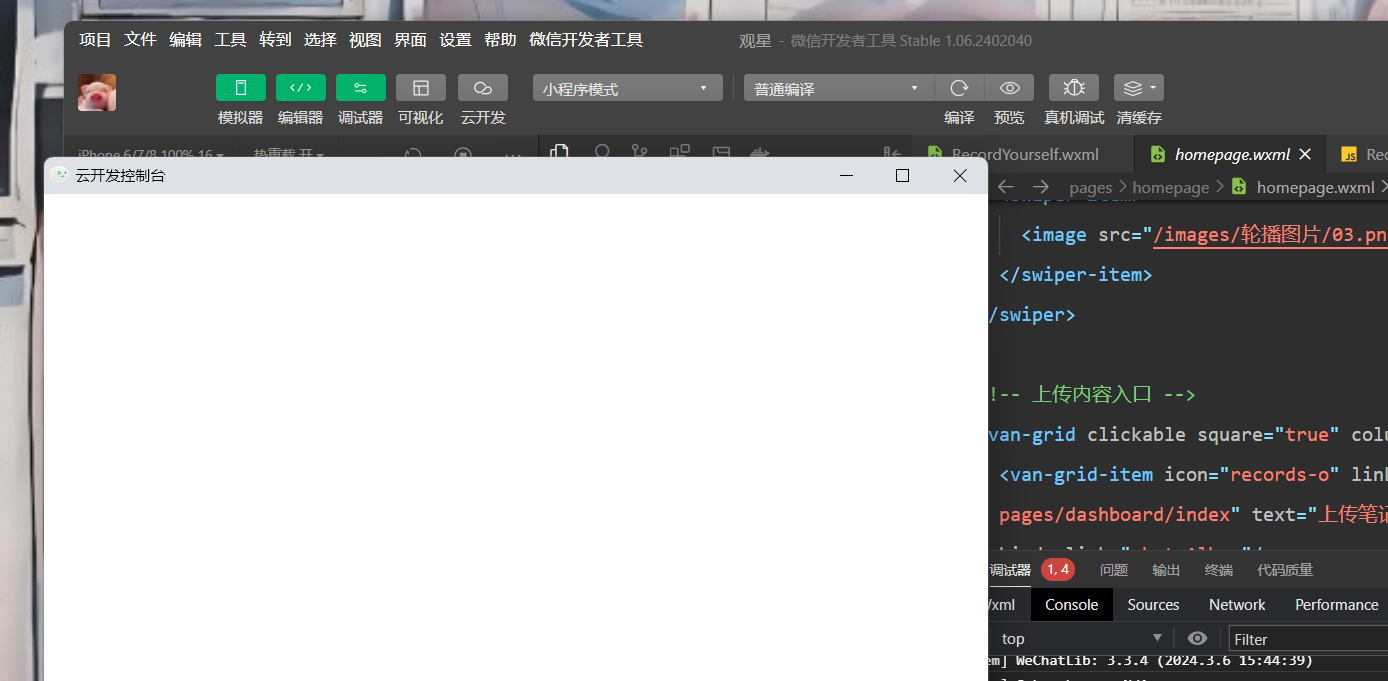Click the console Filter input field
The width and height of the screenshot is (1388, 681).
[1308, 639]
